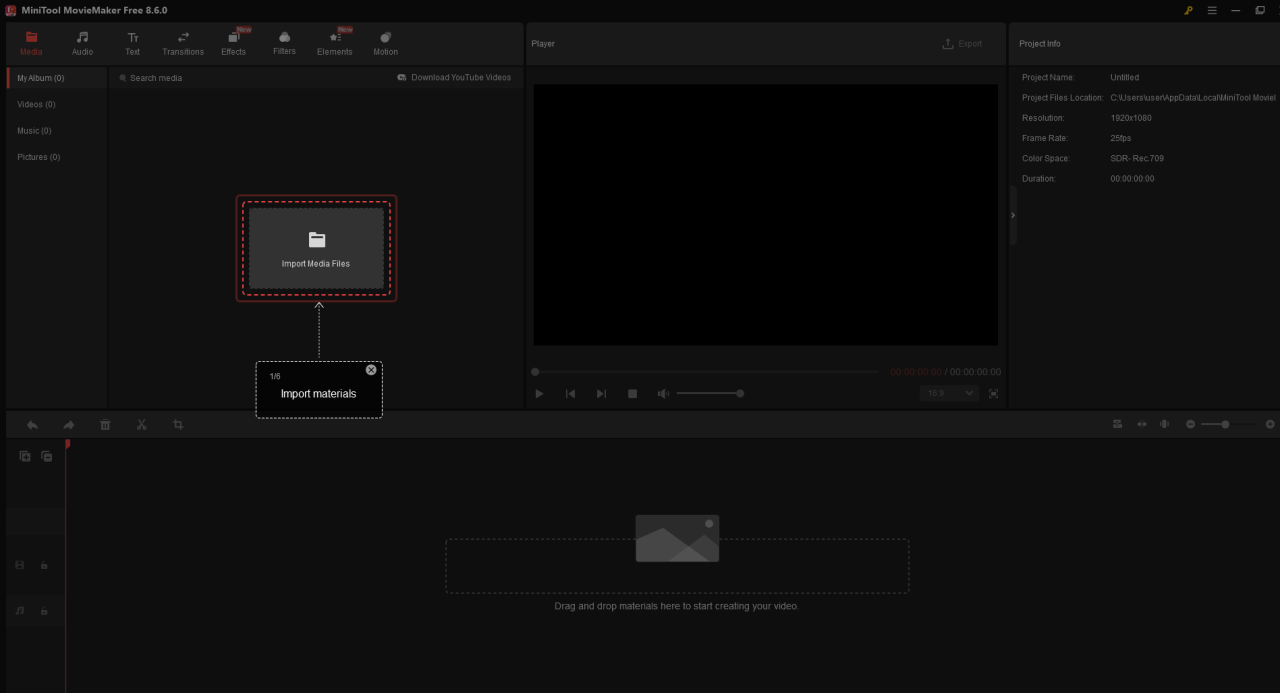Screen dimensions: 1280x693
Task: Toggle full screen preview icon
Action: coord(993,394)
